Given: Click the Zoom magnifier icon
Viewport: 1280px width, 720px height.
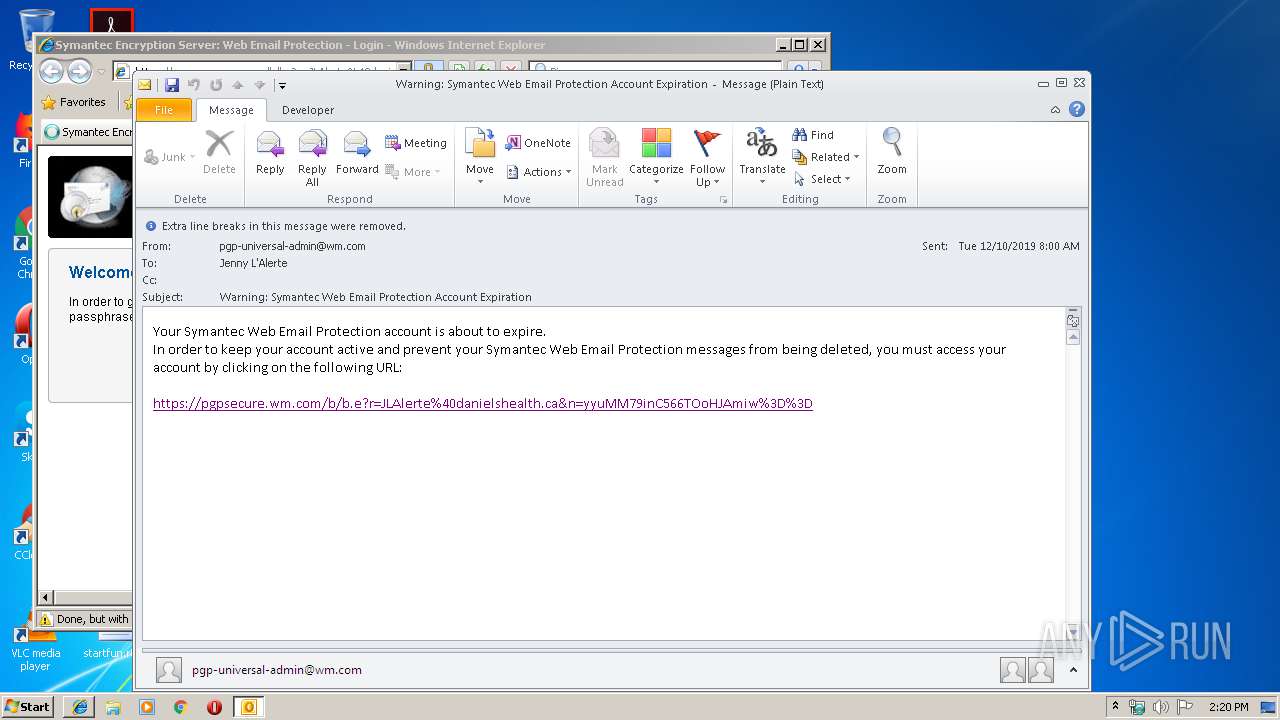Looking at the screenshot, I should [892, 151].
